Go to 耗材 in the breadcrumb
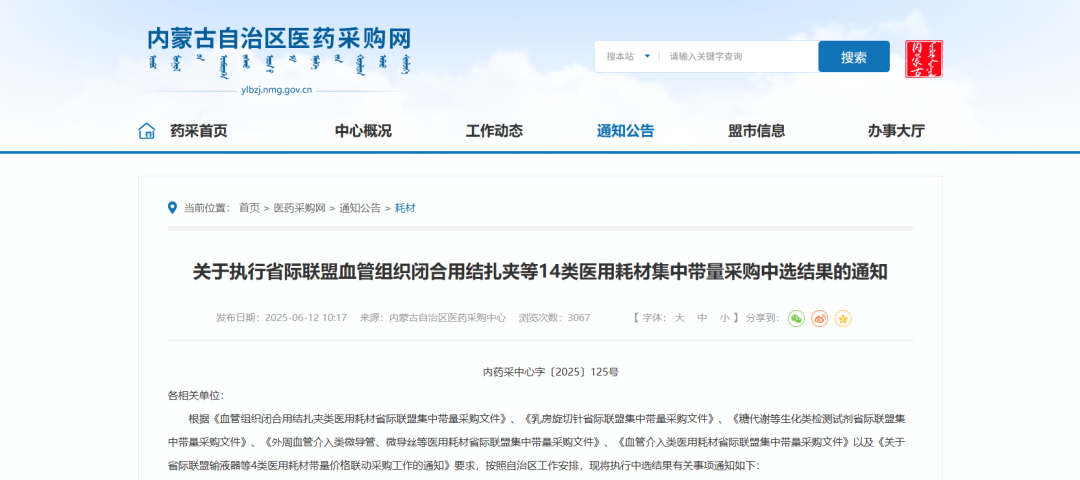Screen dimensions: 1080x480 405,208
